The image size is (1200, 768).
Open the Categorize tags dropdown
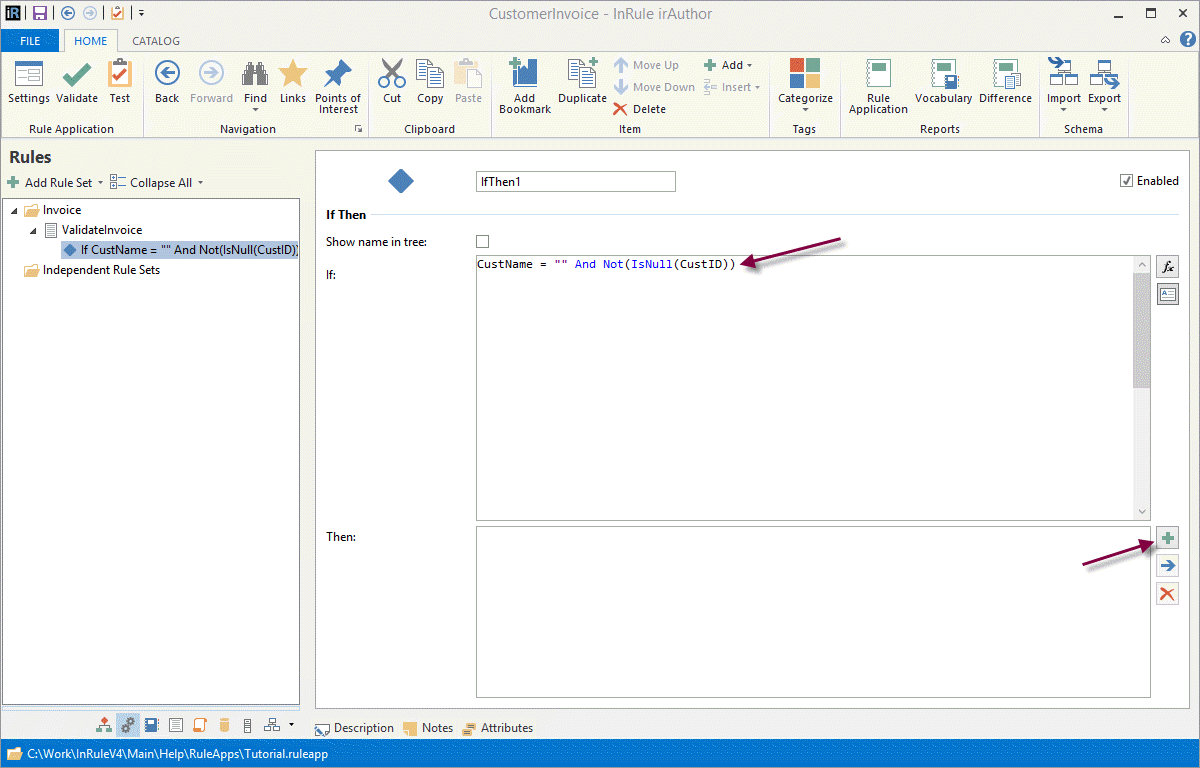805,86
